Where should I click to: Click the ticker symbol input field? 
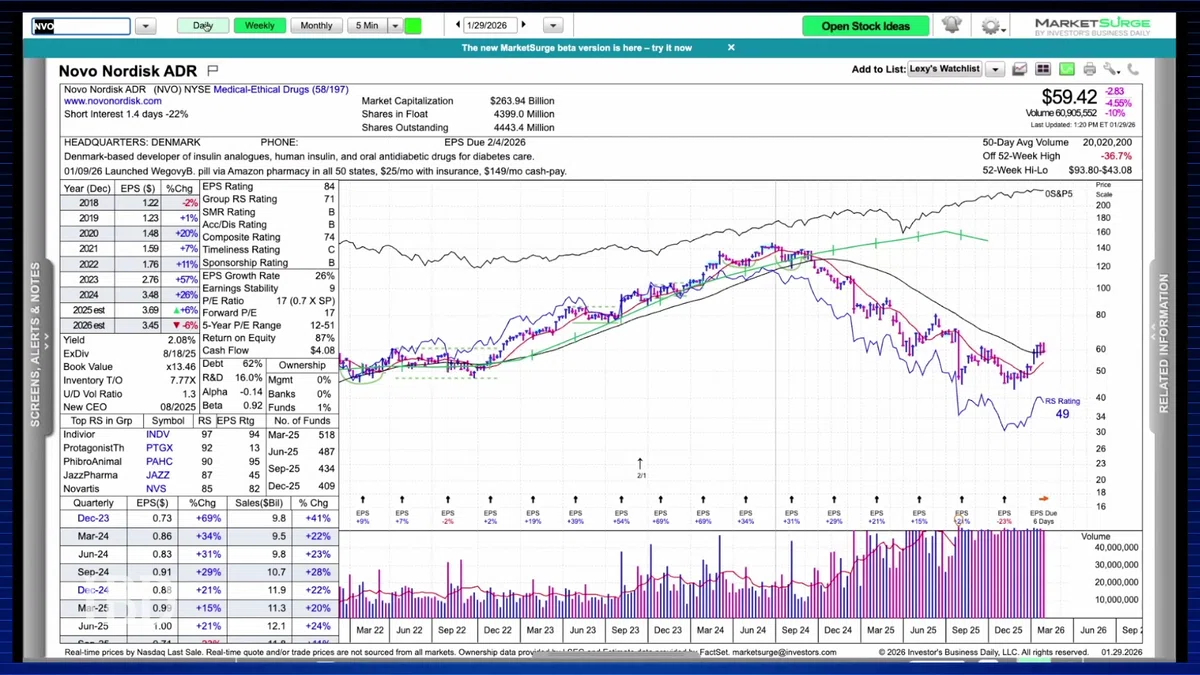tap(82, 26)
